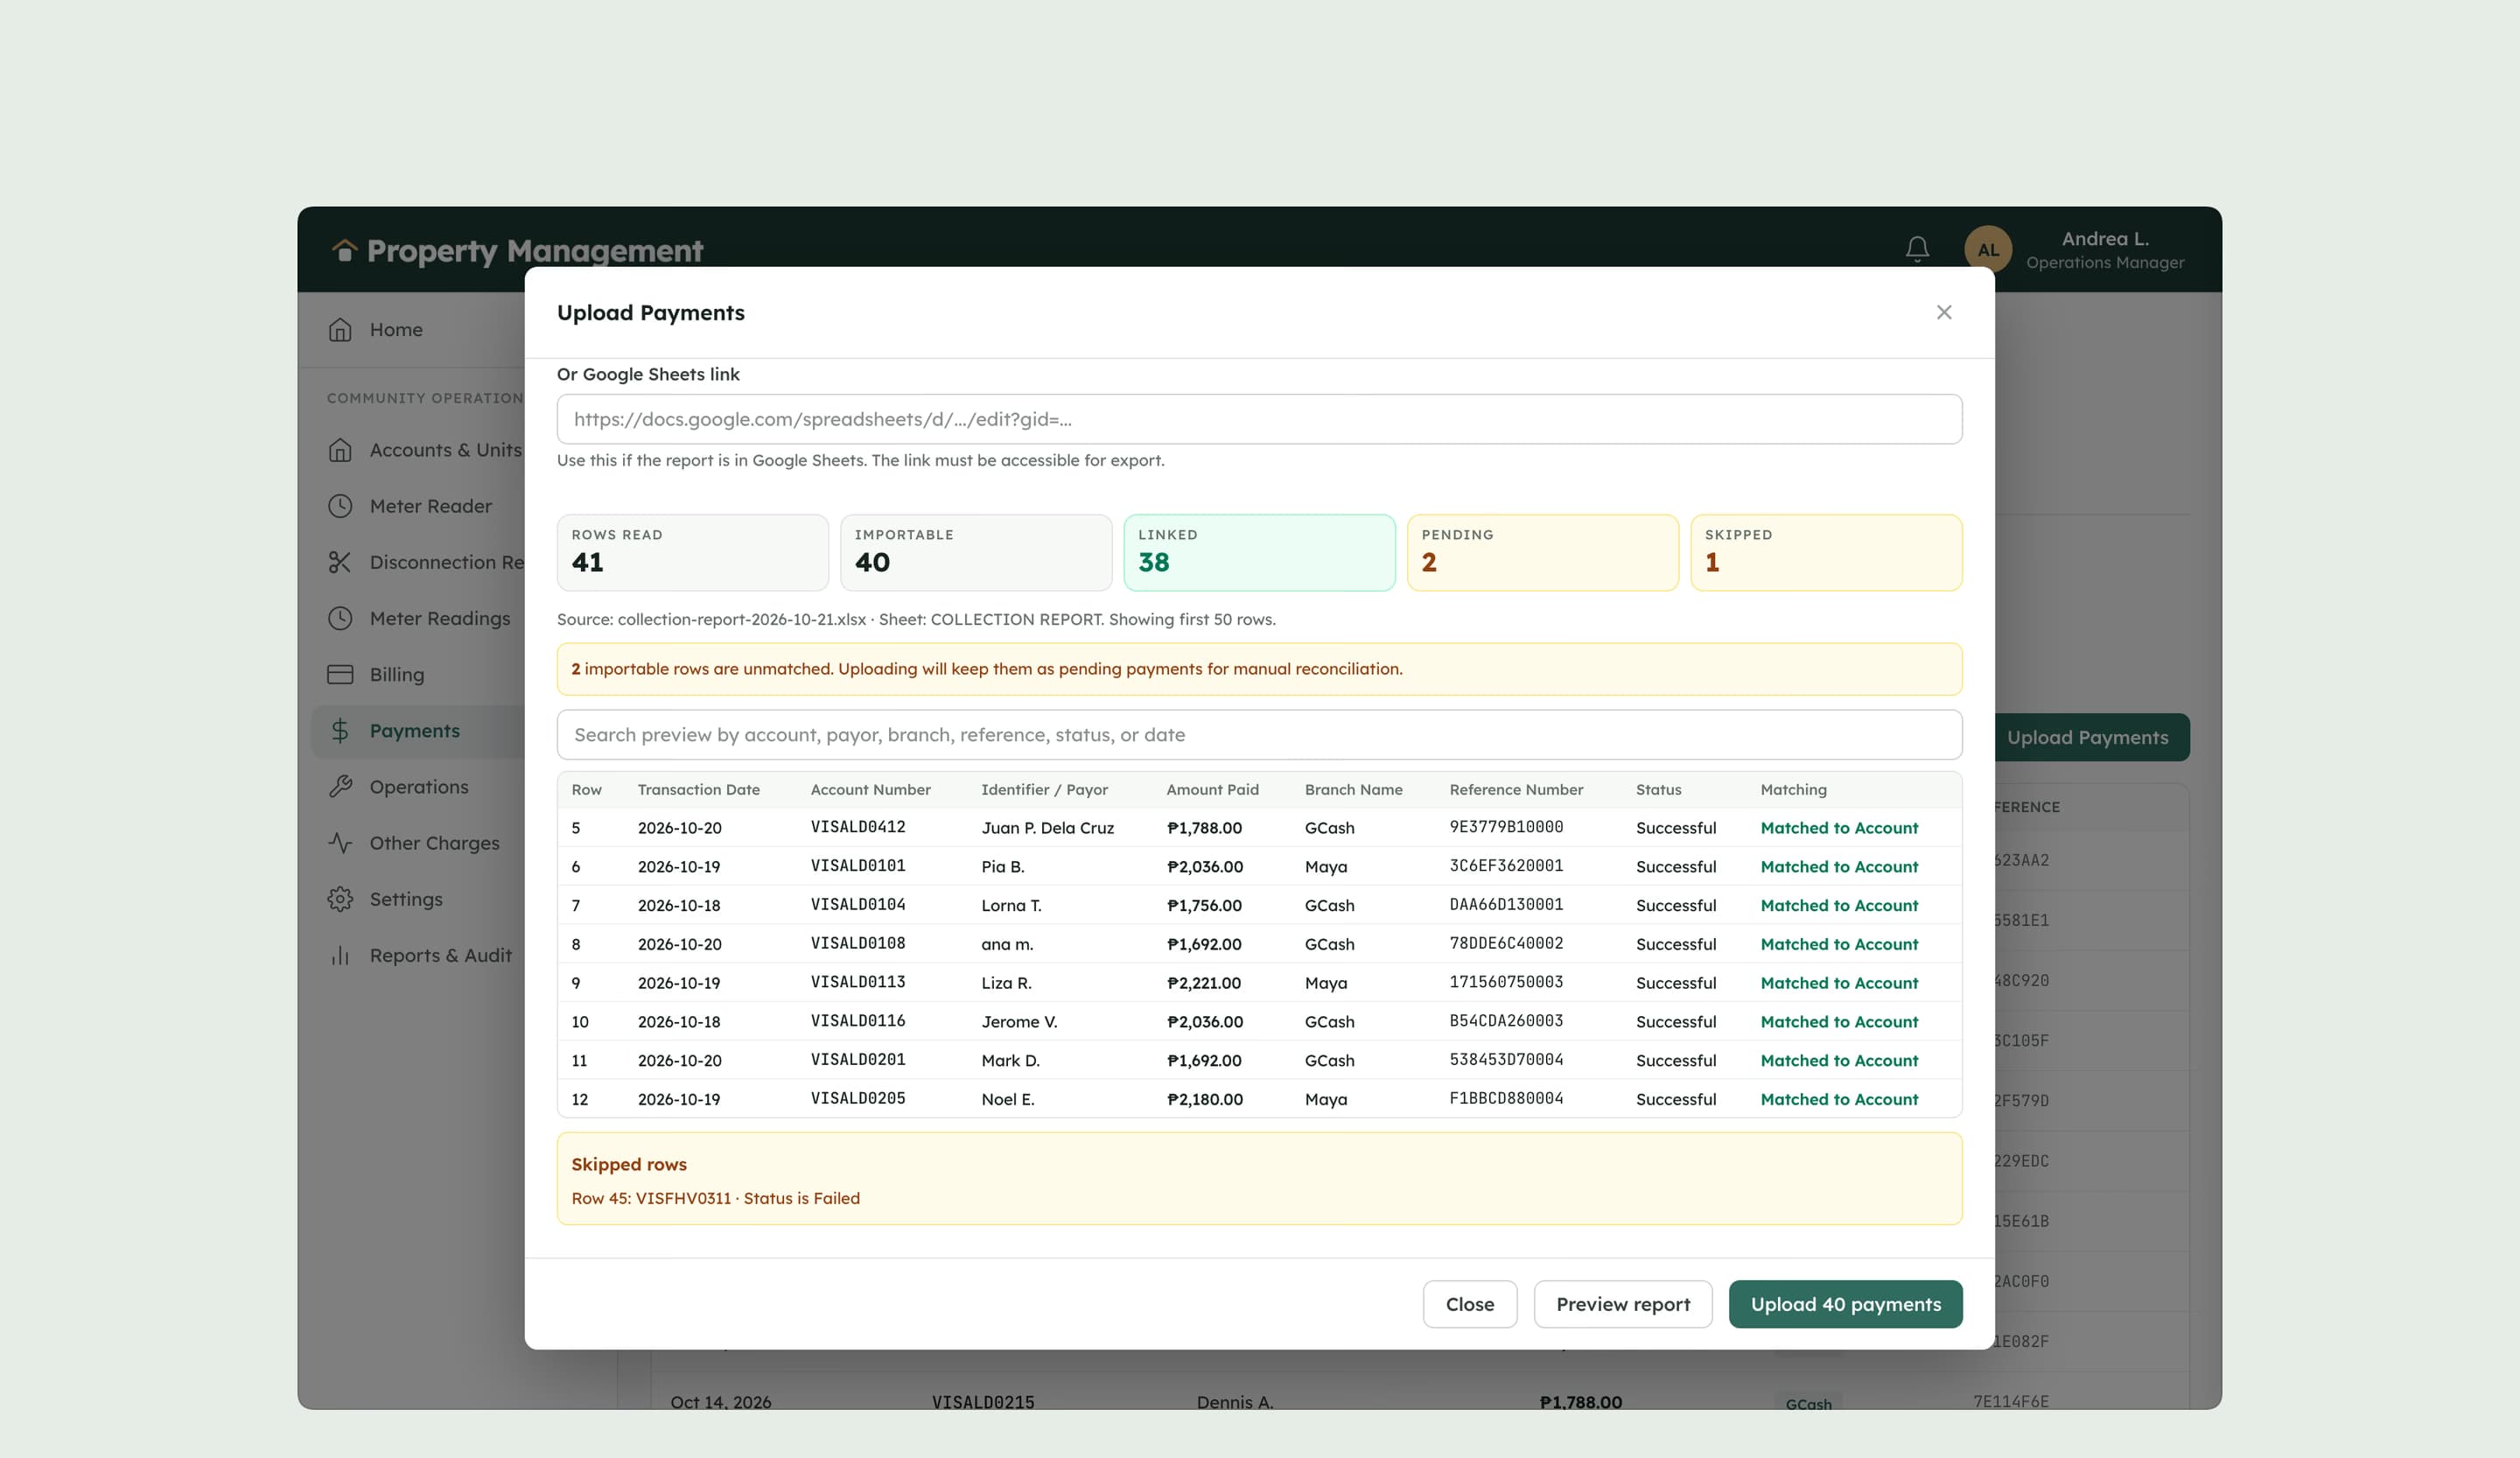Screen dimensions: 2520x1458
Task: Close the Upload Payments dialog with X
Action: (1943, 312)
